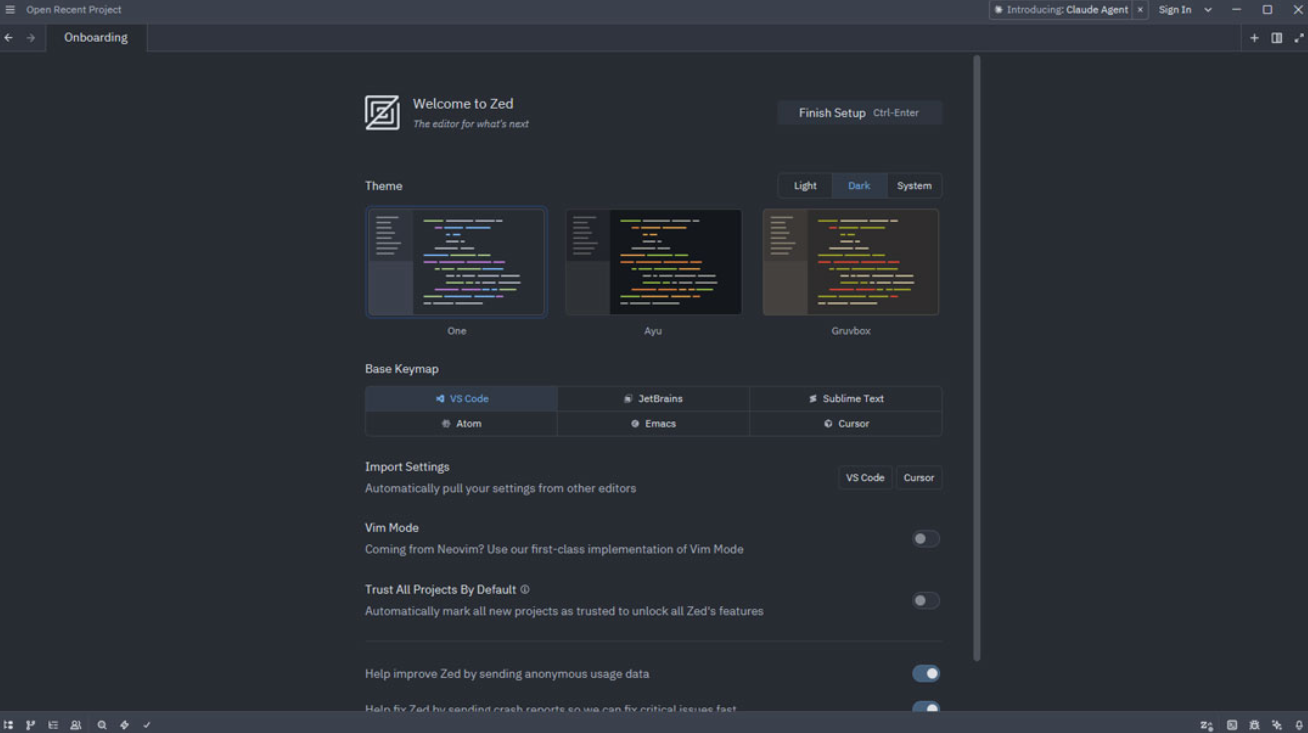Disable anonymous usage data sharing toggle
1308x733 pixels.
tap(925, 674)
